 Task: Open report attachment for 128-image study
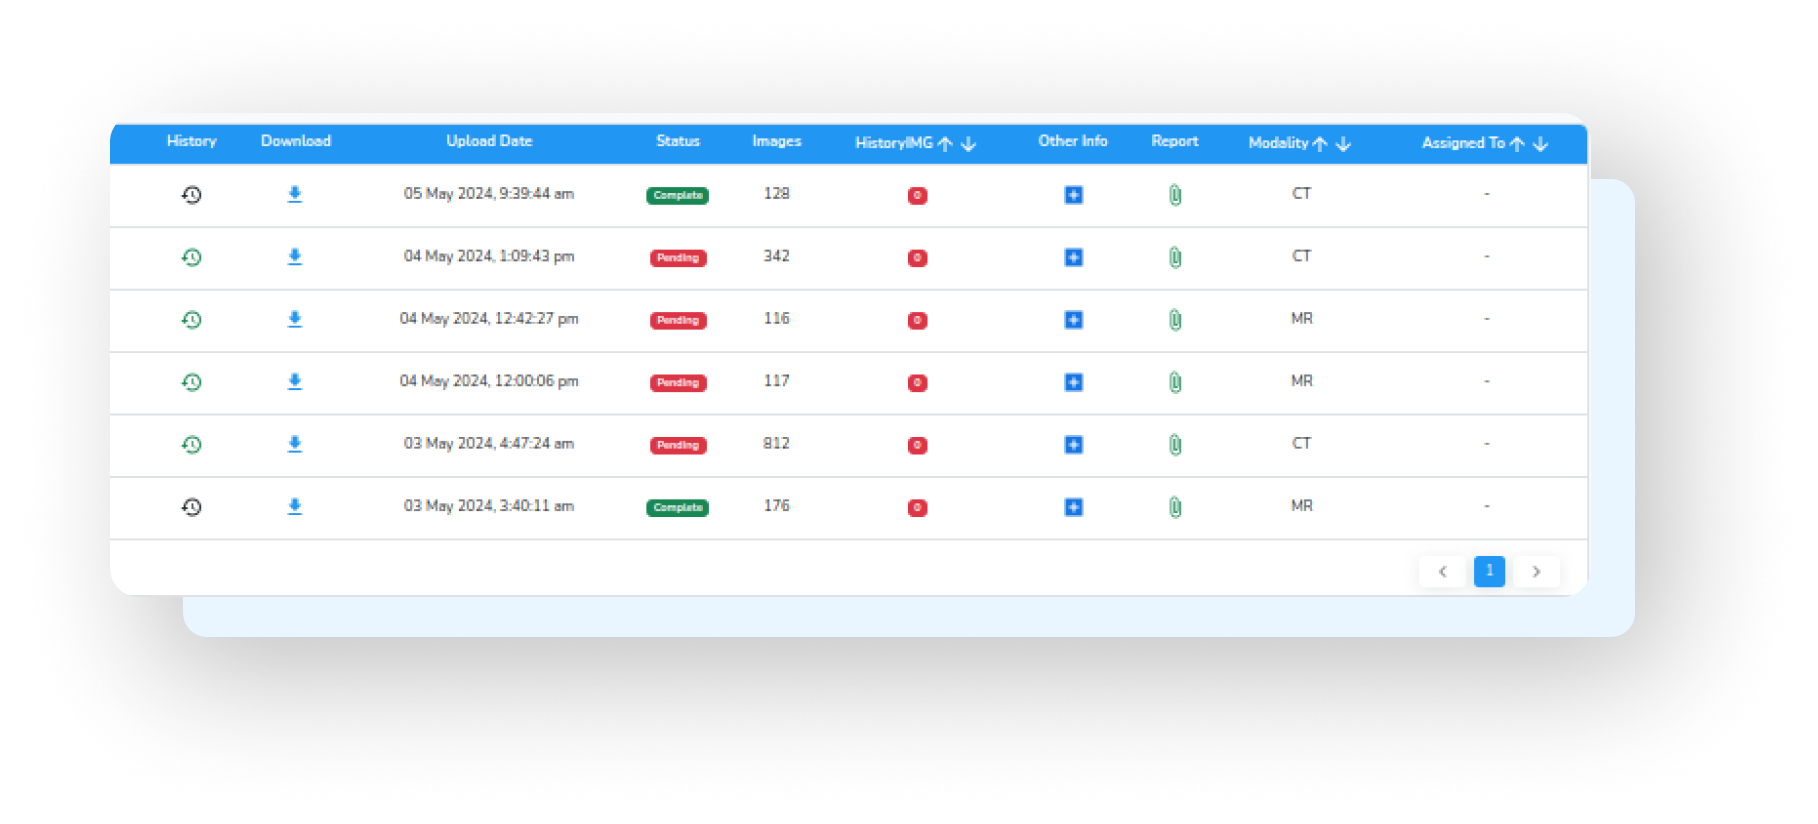[1175, 195]
